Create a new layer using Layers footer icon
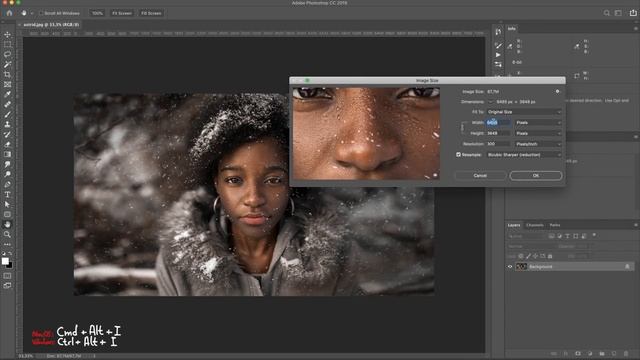640x360 pixels. [x=614, y=353]
